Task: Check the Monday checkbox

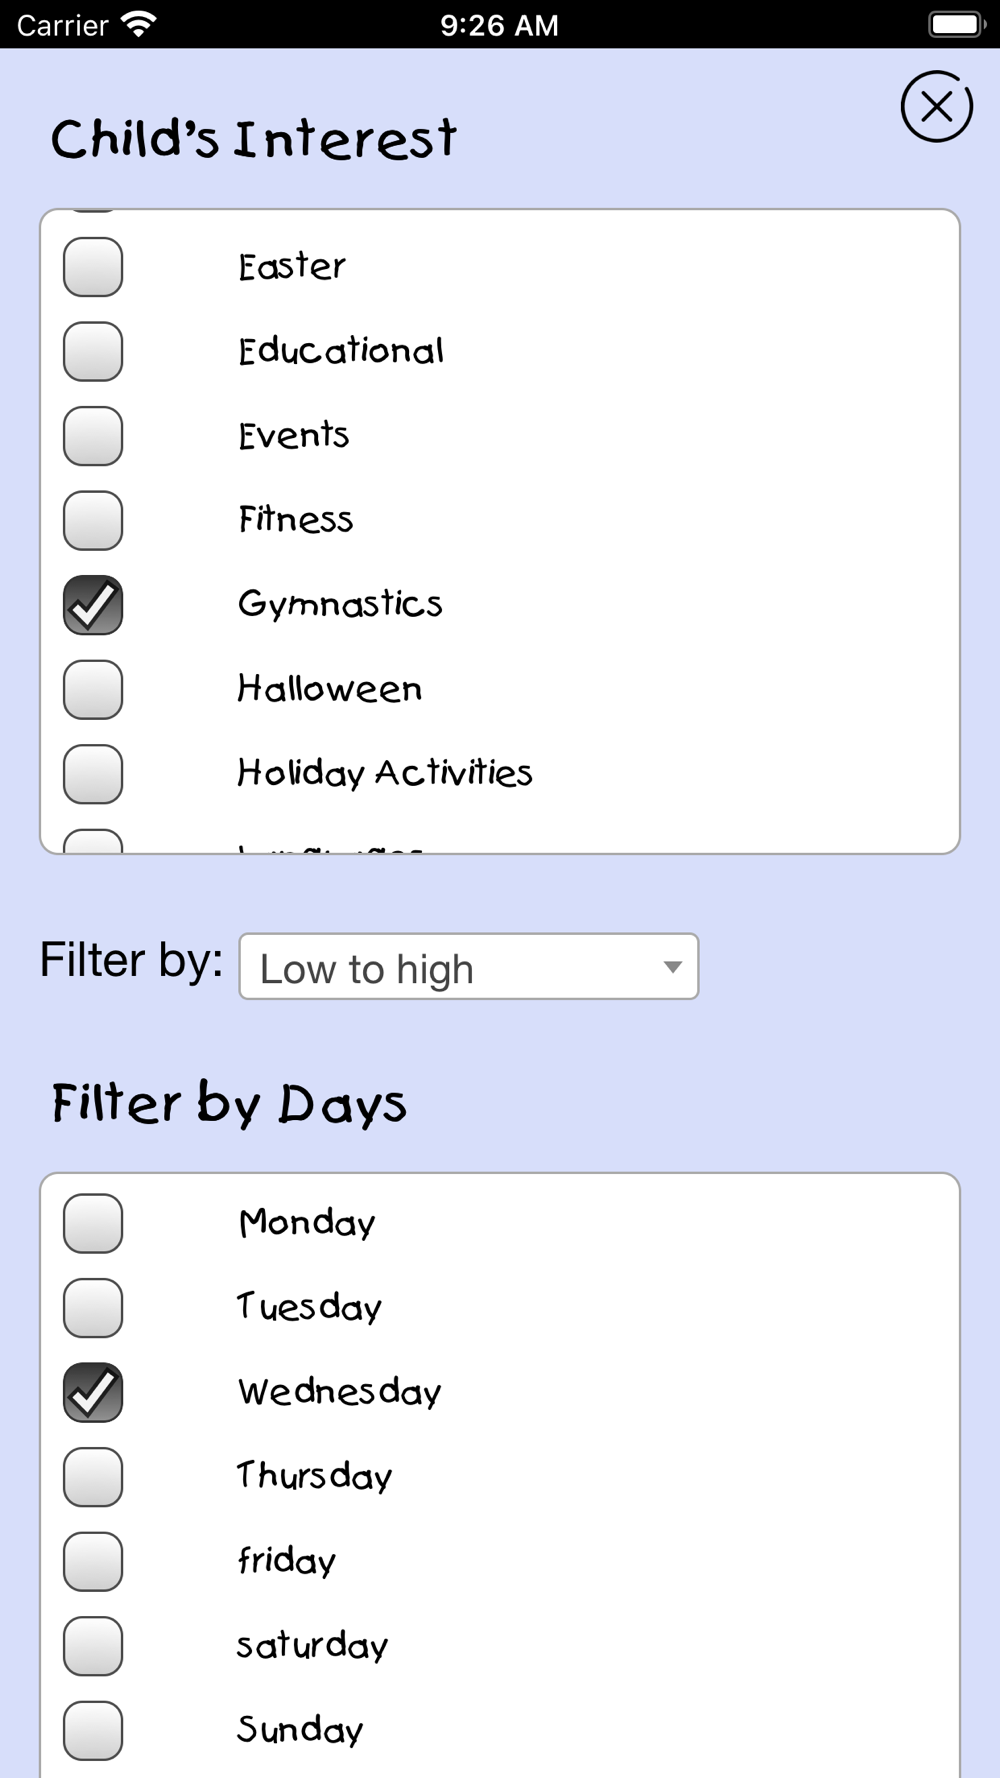Action: click(x=93, y=1223)
